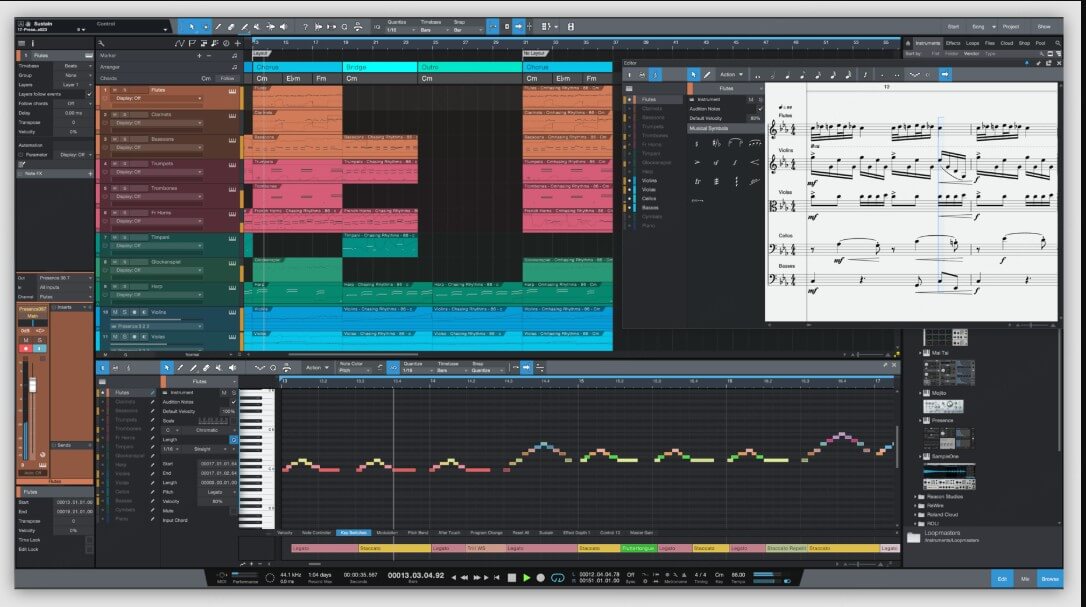1086x607 pixels.
Task: Click the wrench icon above the track list
Action: (101, 43)
